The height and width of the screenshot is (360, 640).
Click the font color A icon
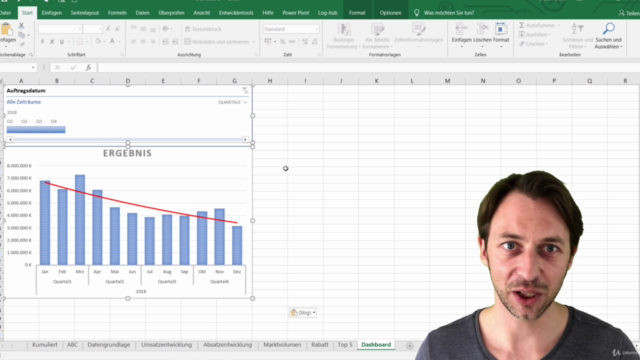click(112, 42)
